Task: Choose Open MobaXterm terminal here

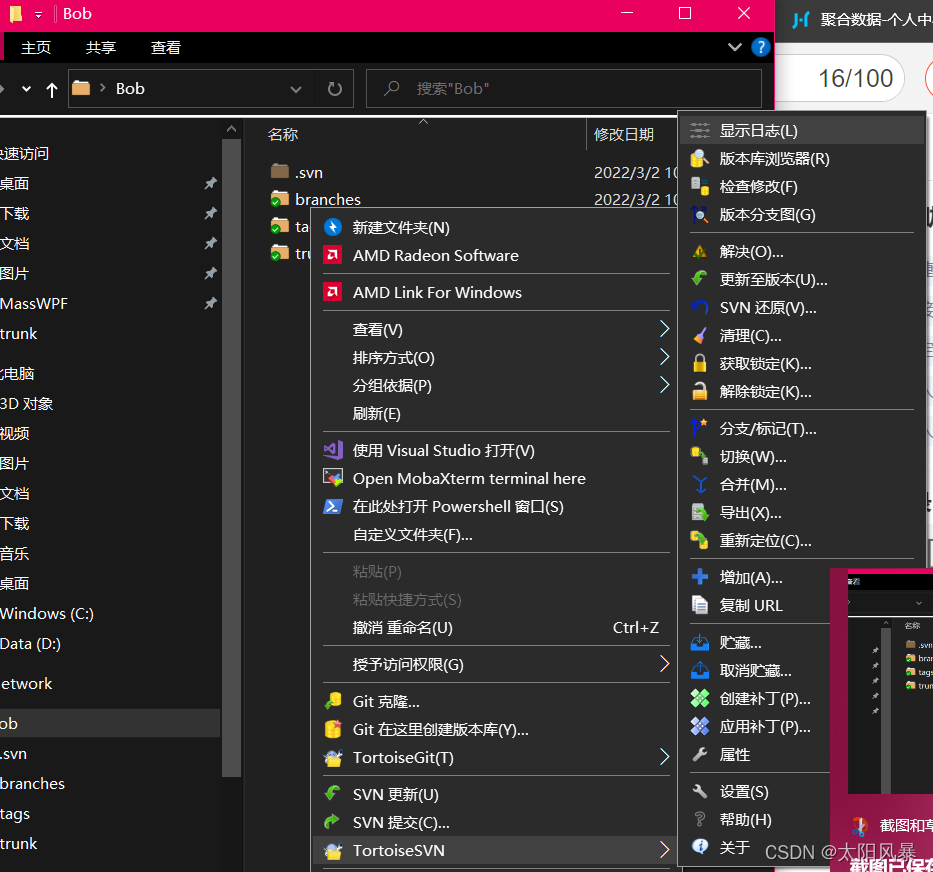Action: pos(496,478)
